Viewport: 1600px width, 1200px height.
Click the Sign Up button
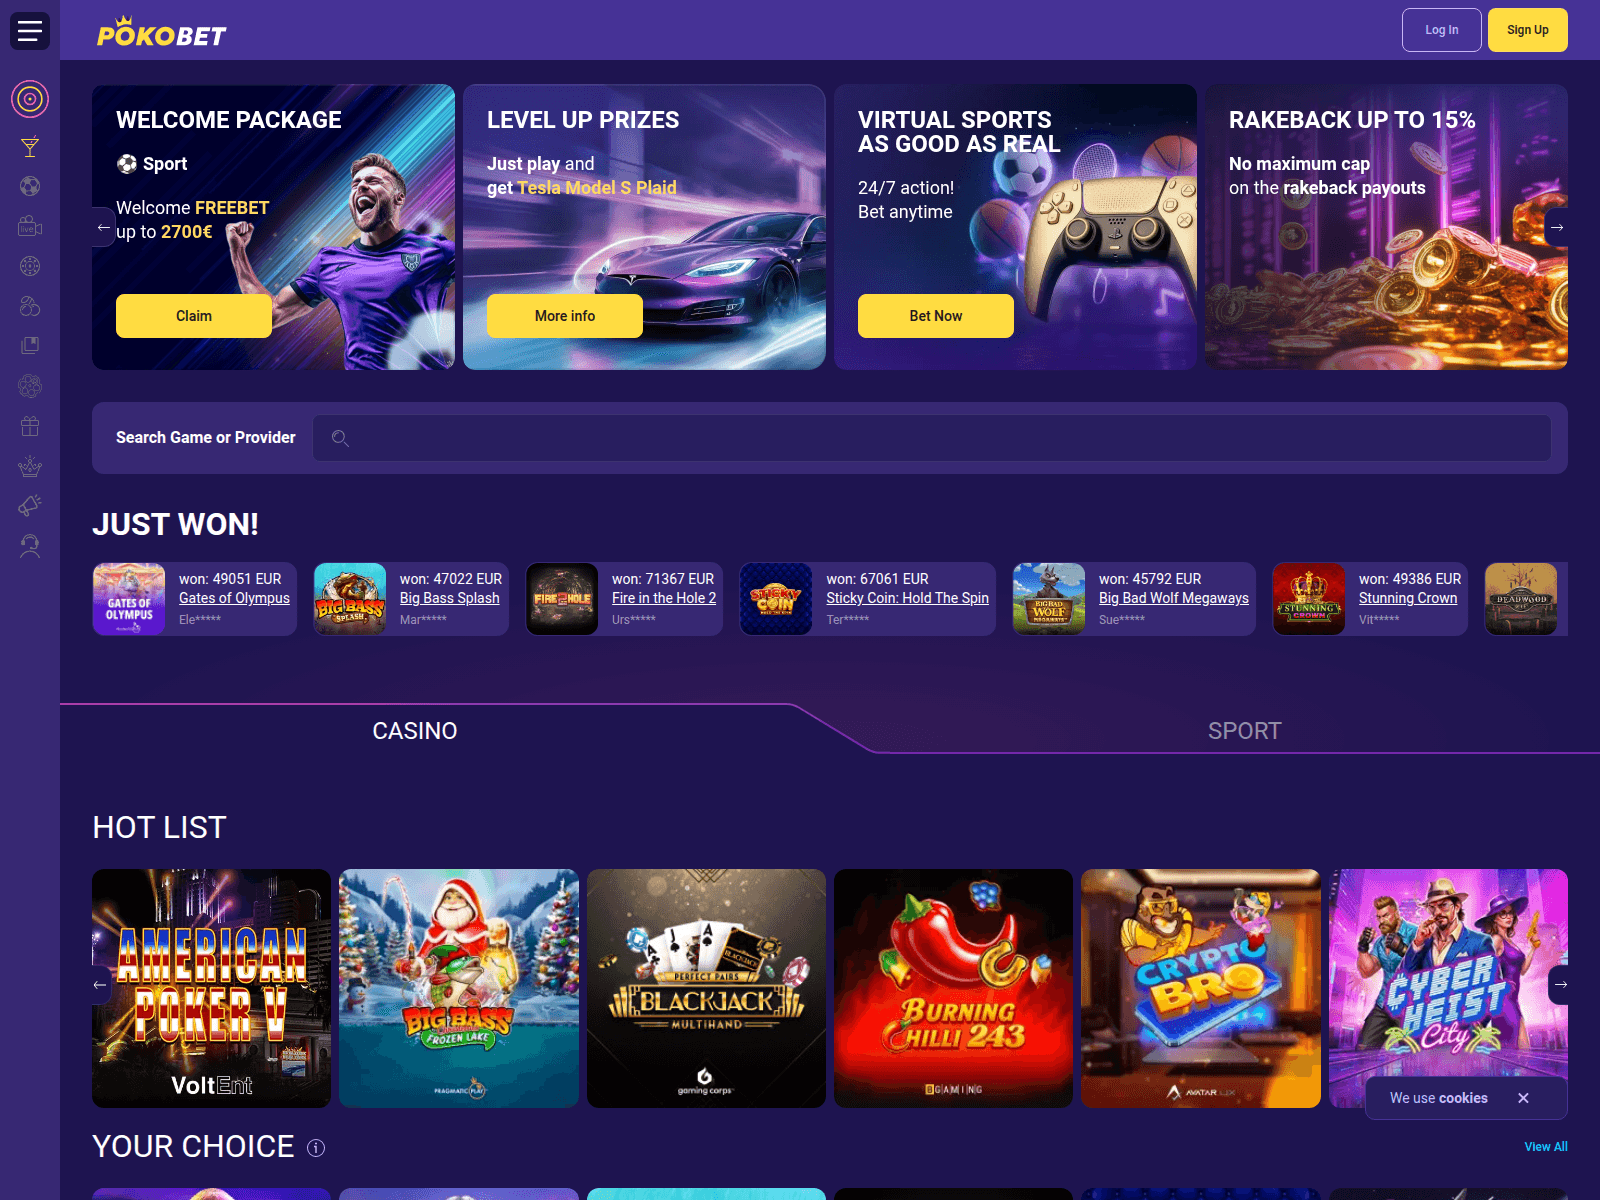click(1528, 30)
